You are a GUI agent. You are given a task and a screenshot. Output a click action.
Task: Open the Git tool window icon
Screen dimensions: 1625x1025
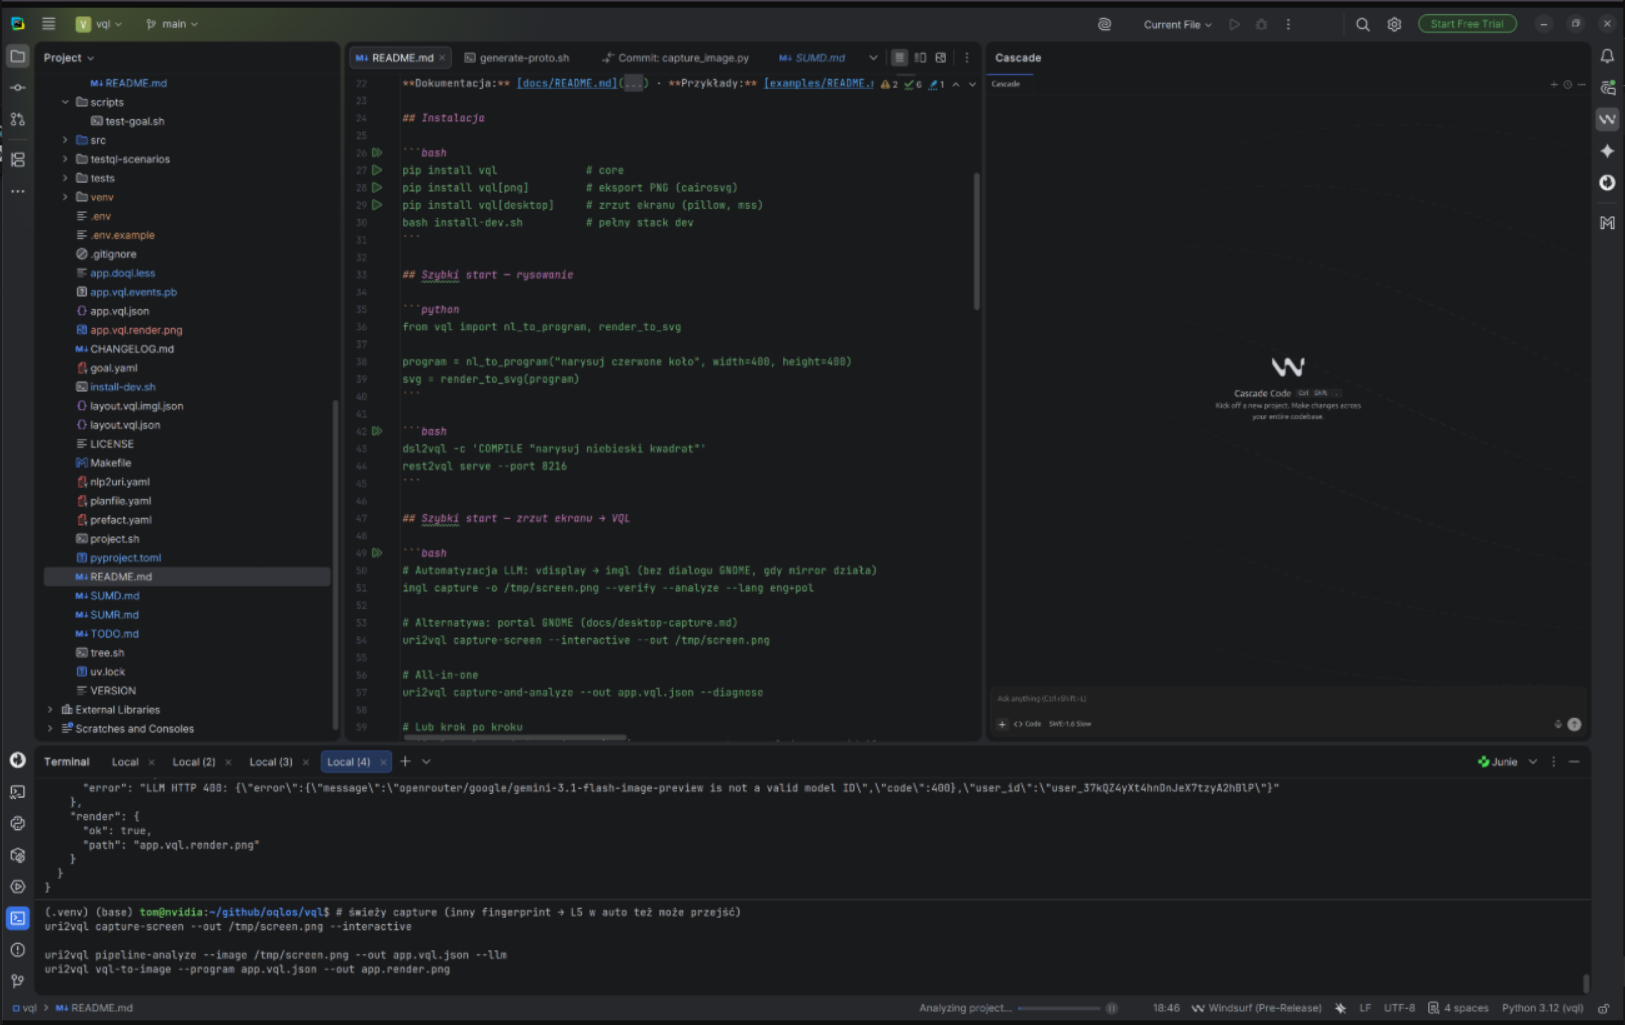click(x=18, y=981)
